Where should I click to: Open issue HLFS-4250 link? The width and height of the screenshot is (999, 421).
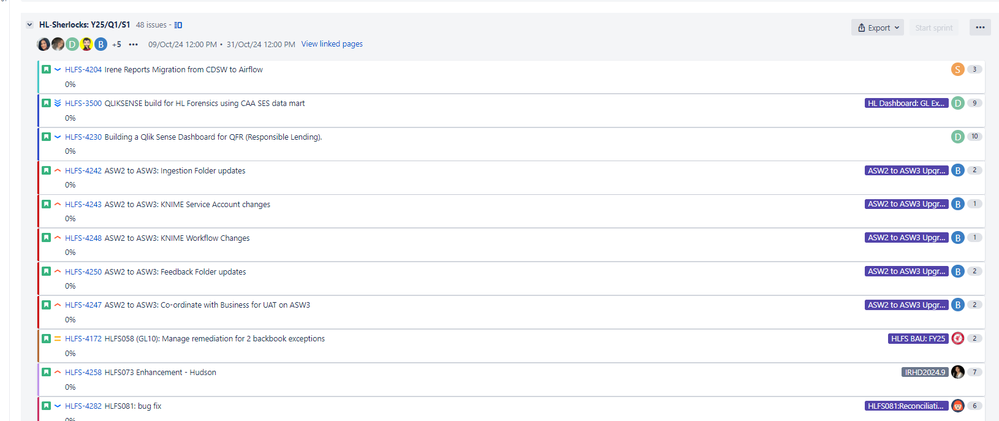[83, 271]
